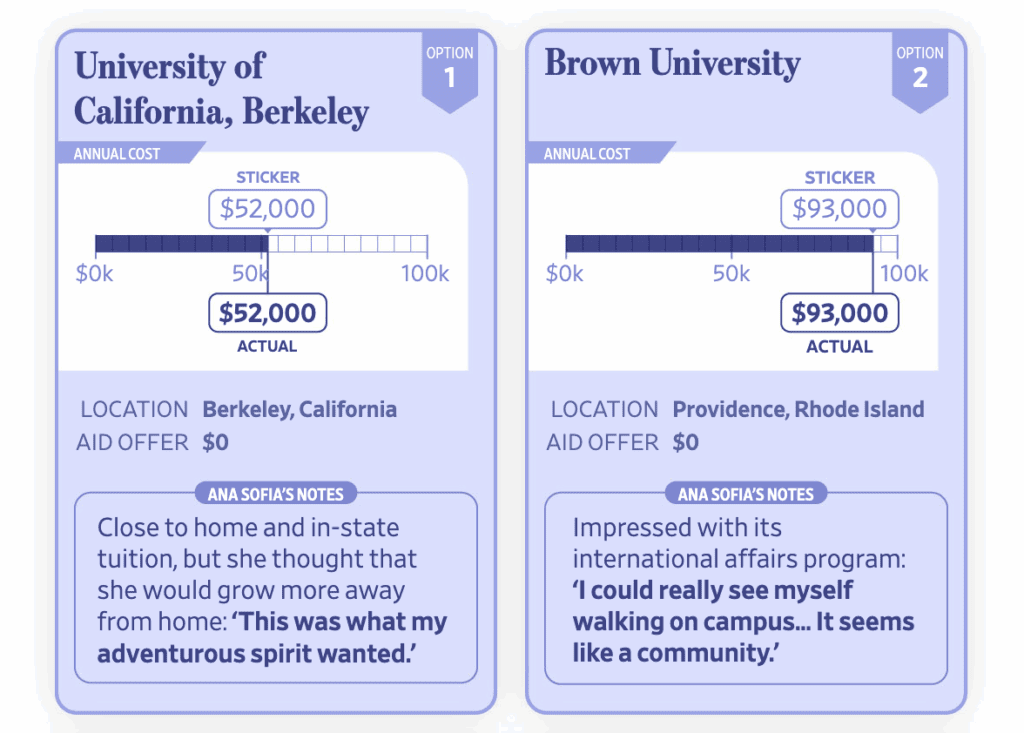
Task: Click Berkeley's $52,000 actual price box
Action: tap(267, 313)
